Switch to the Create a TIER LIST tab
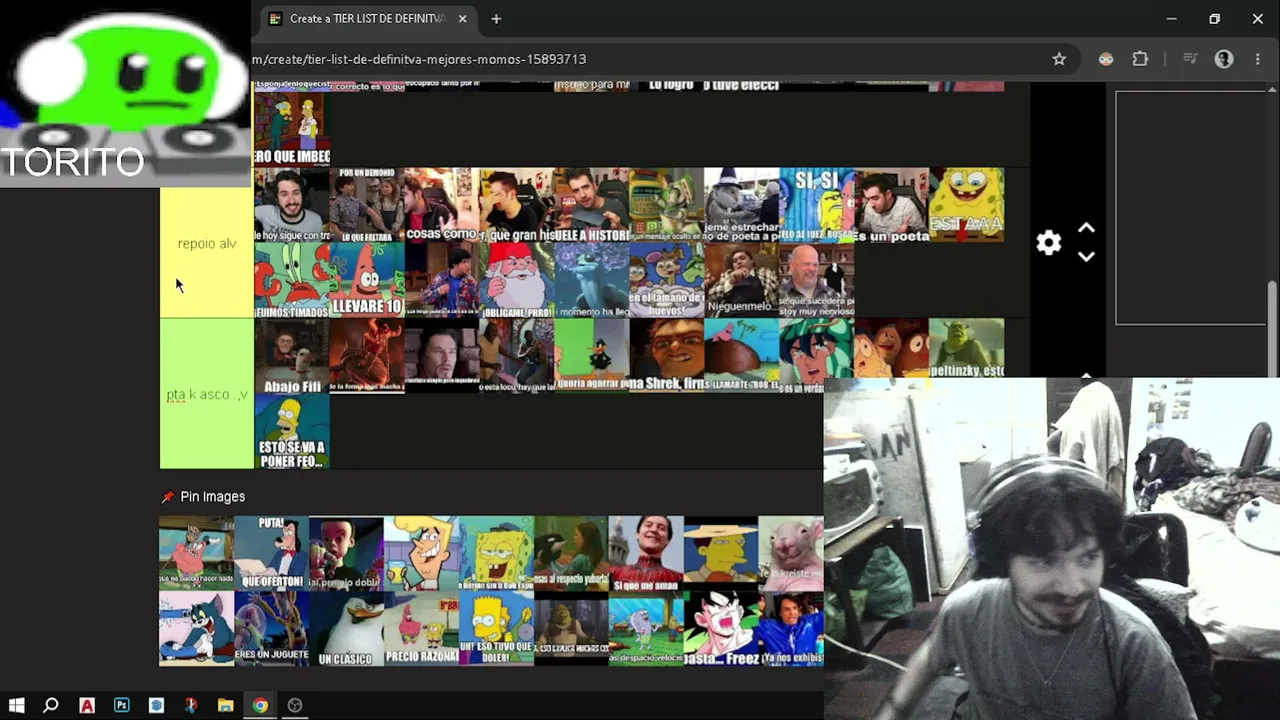 point(366,19)
